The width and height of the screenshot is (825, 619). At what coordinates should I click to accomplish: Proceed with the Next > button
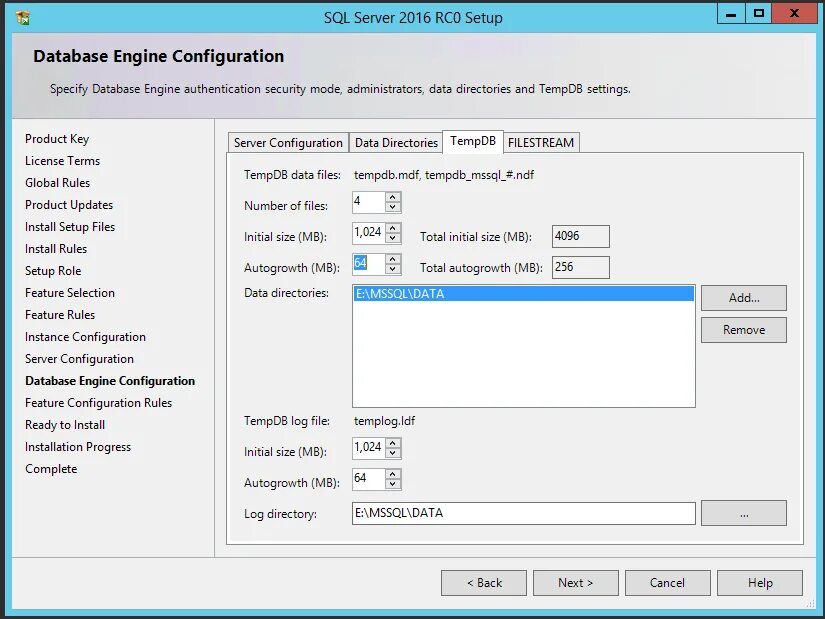(576, 583)
